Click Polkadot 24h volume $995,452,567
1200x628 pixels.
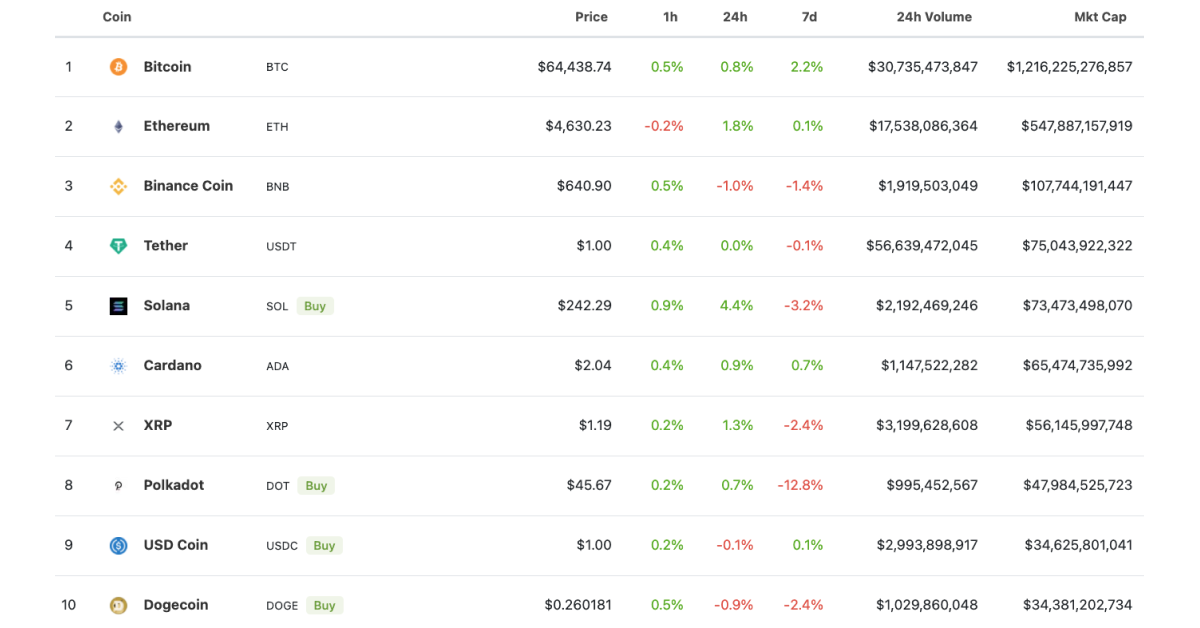tap(932, 485)
